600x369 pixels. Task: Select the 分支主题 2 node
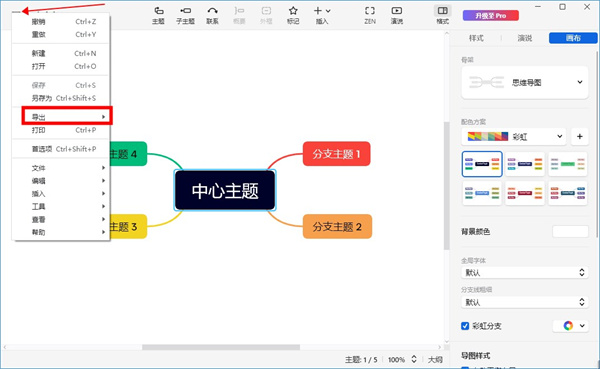click(x=337, y=227)
